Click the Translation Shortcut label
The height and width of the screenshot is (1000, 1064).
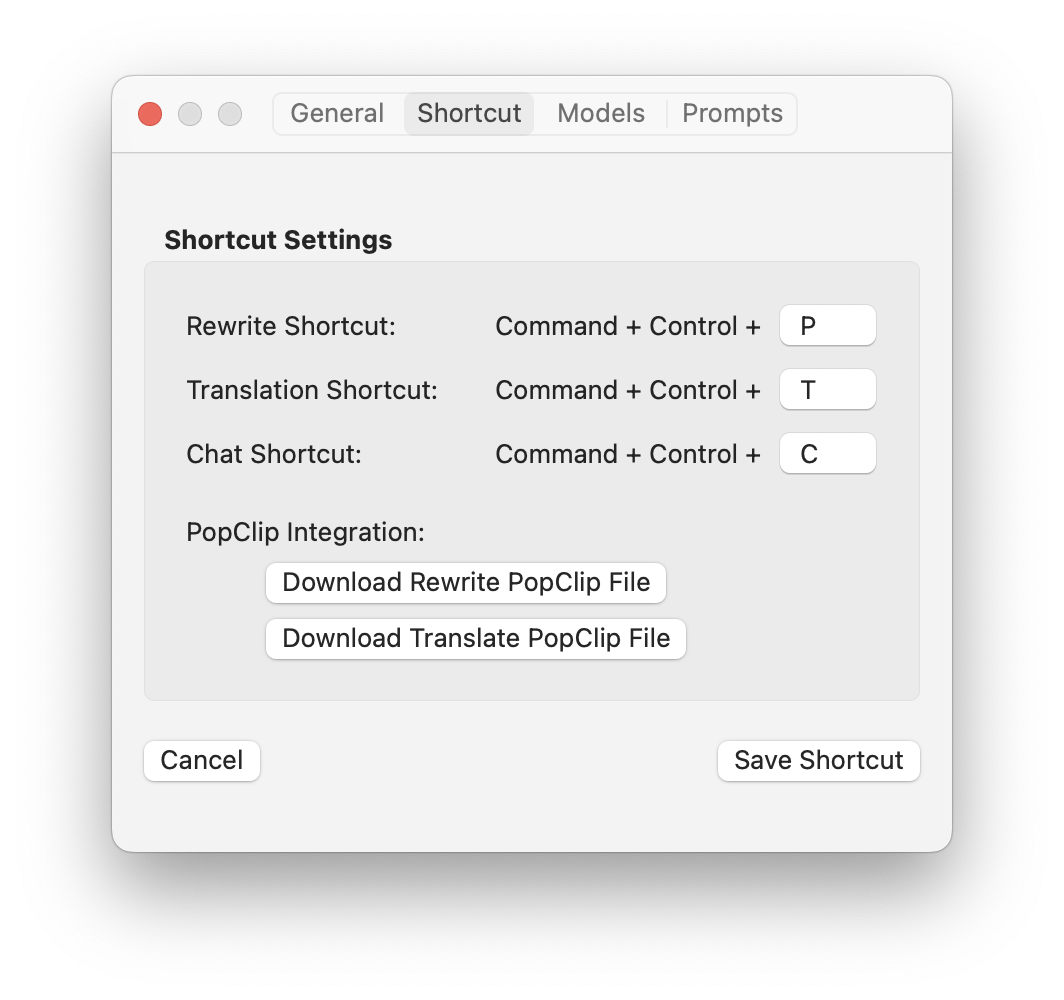[x=312, y=391]
